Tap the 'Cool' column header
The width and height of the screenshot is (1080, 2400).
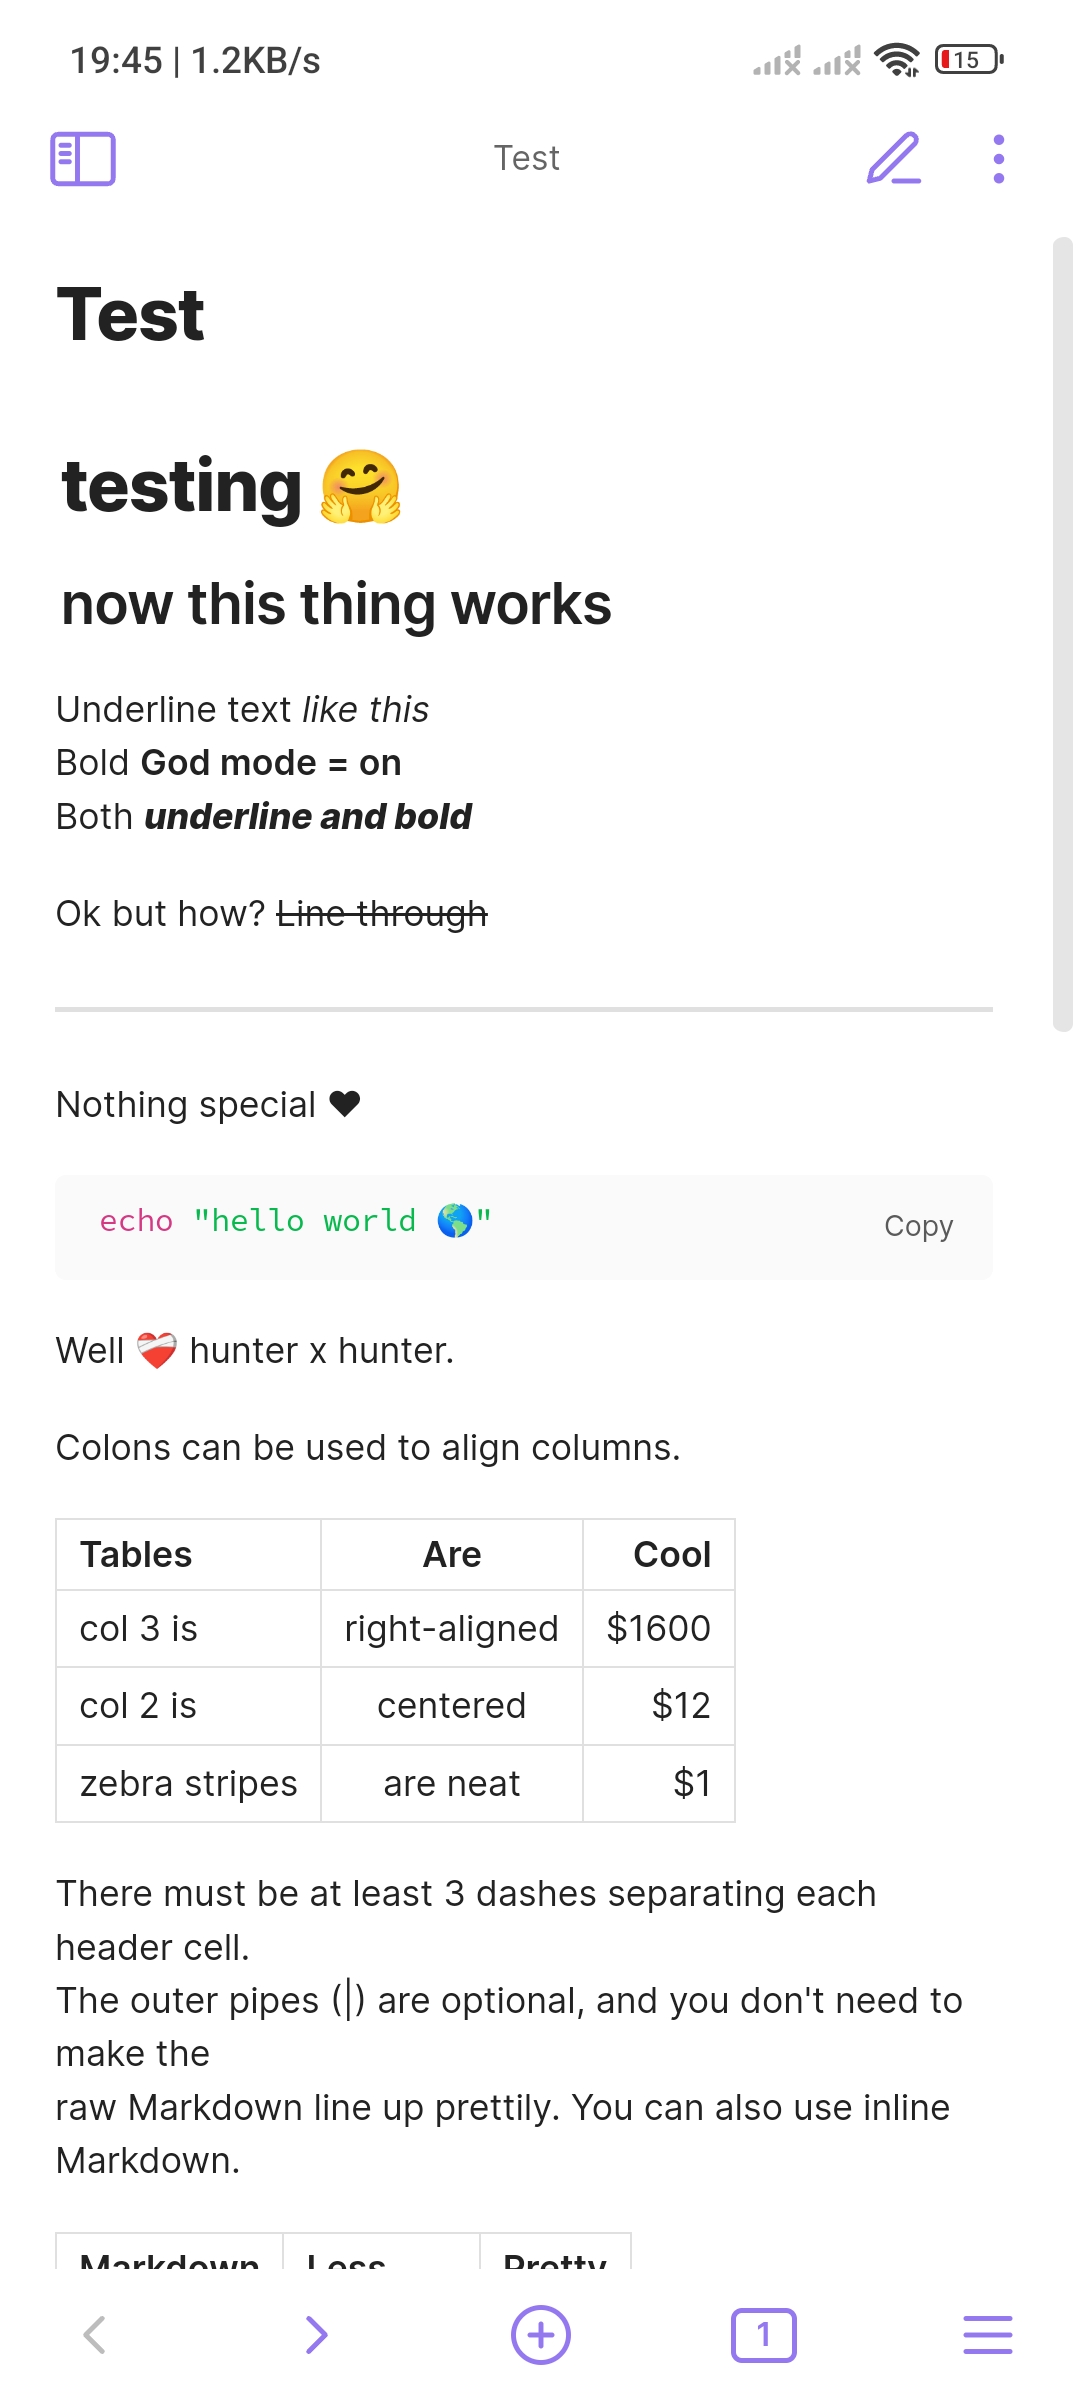coord(671,1555)
